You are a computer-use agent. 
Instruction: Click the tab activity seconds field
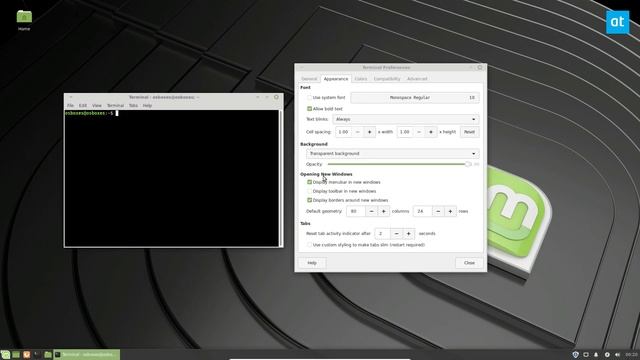382,233
